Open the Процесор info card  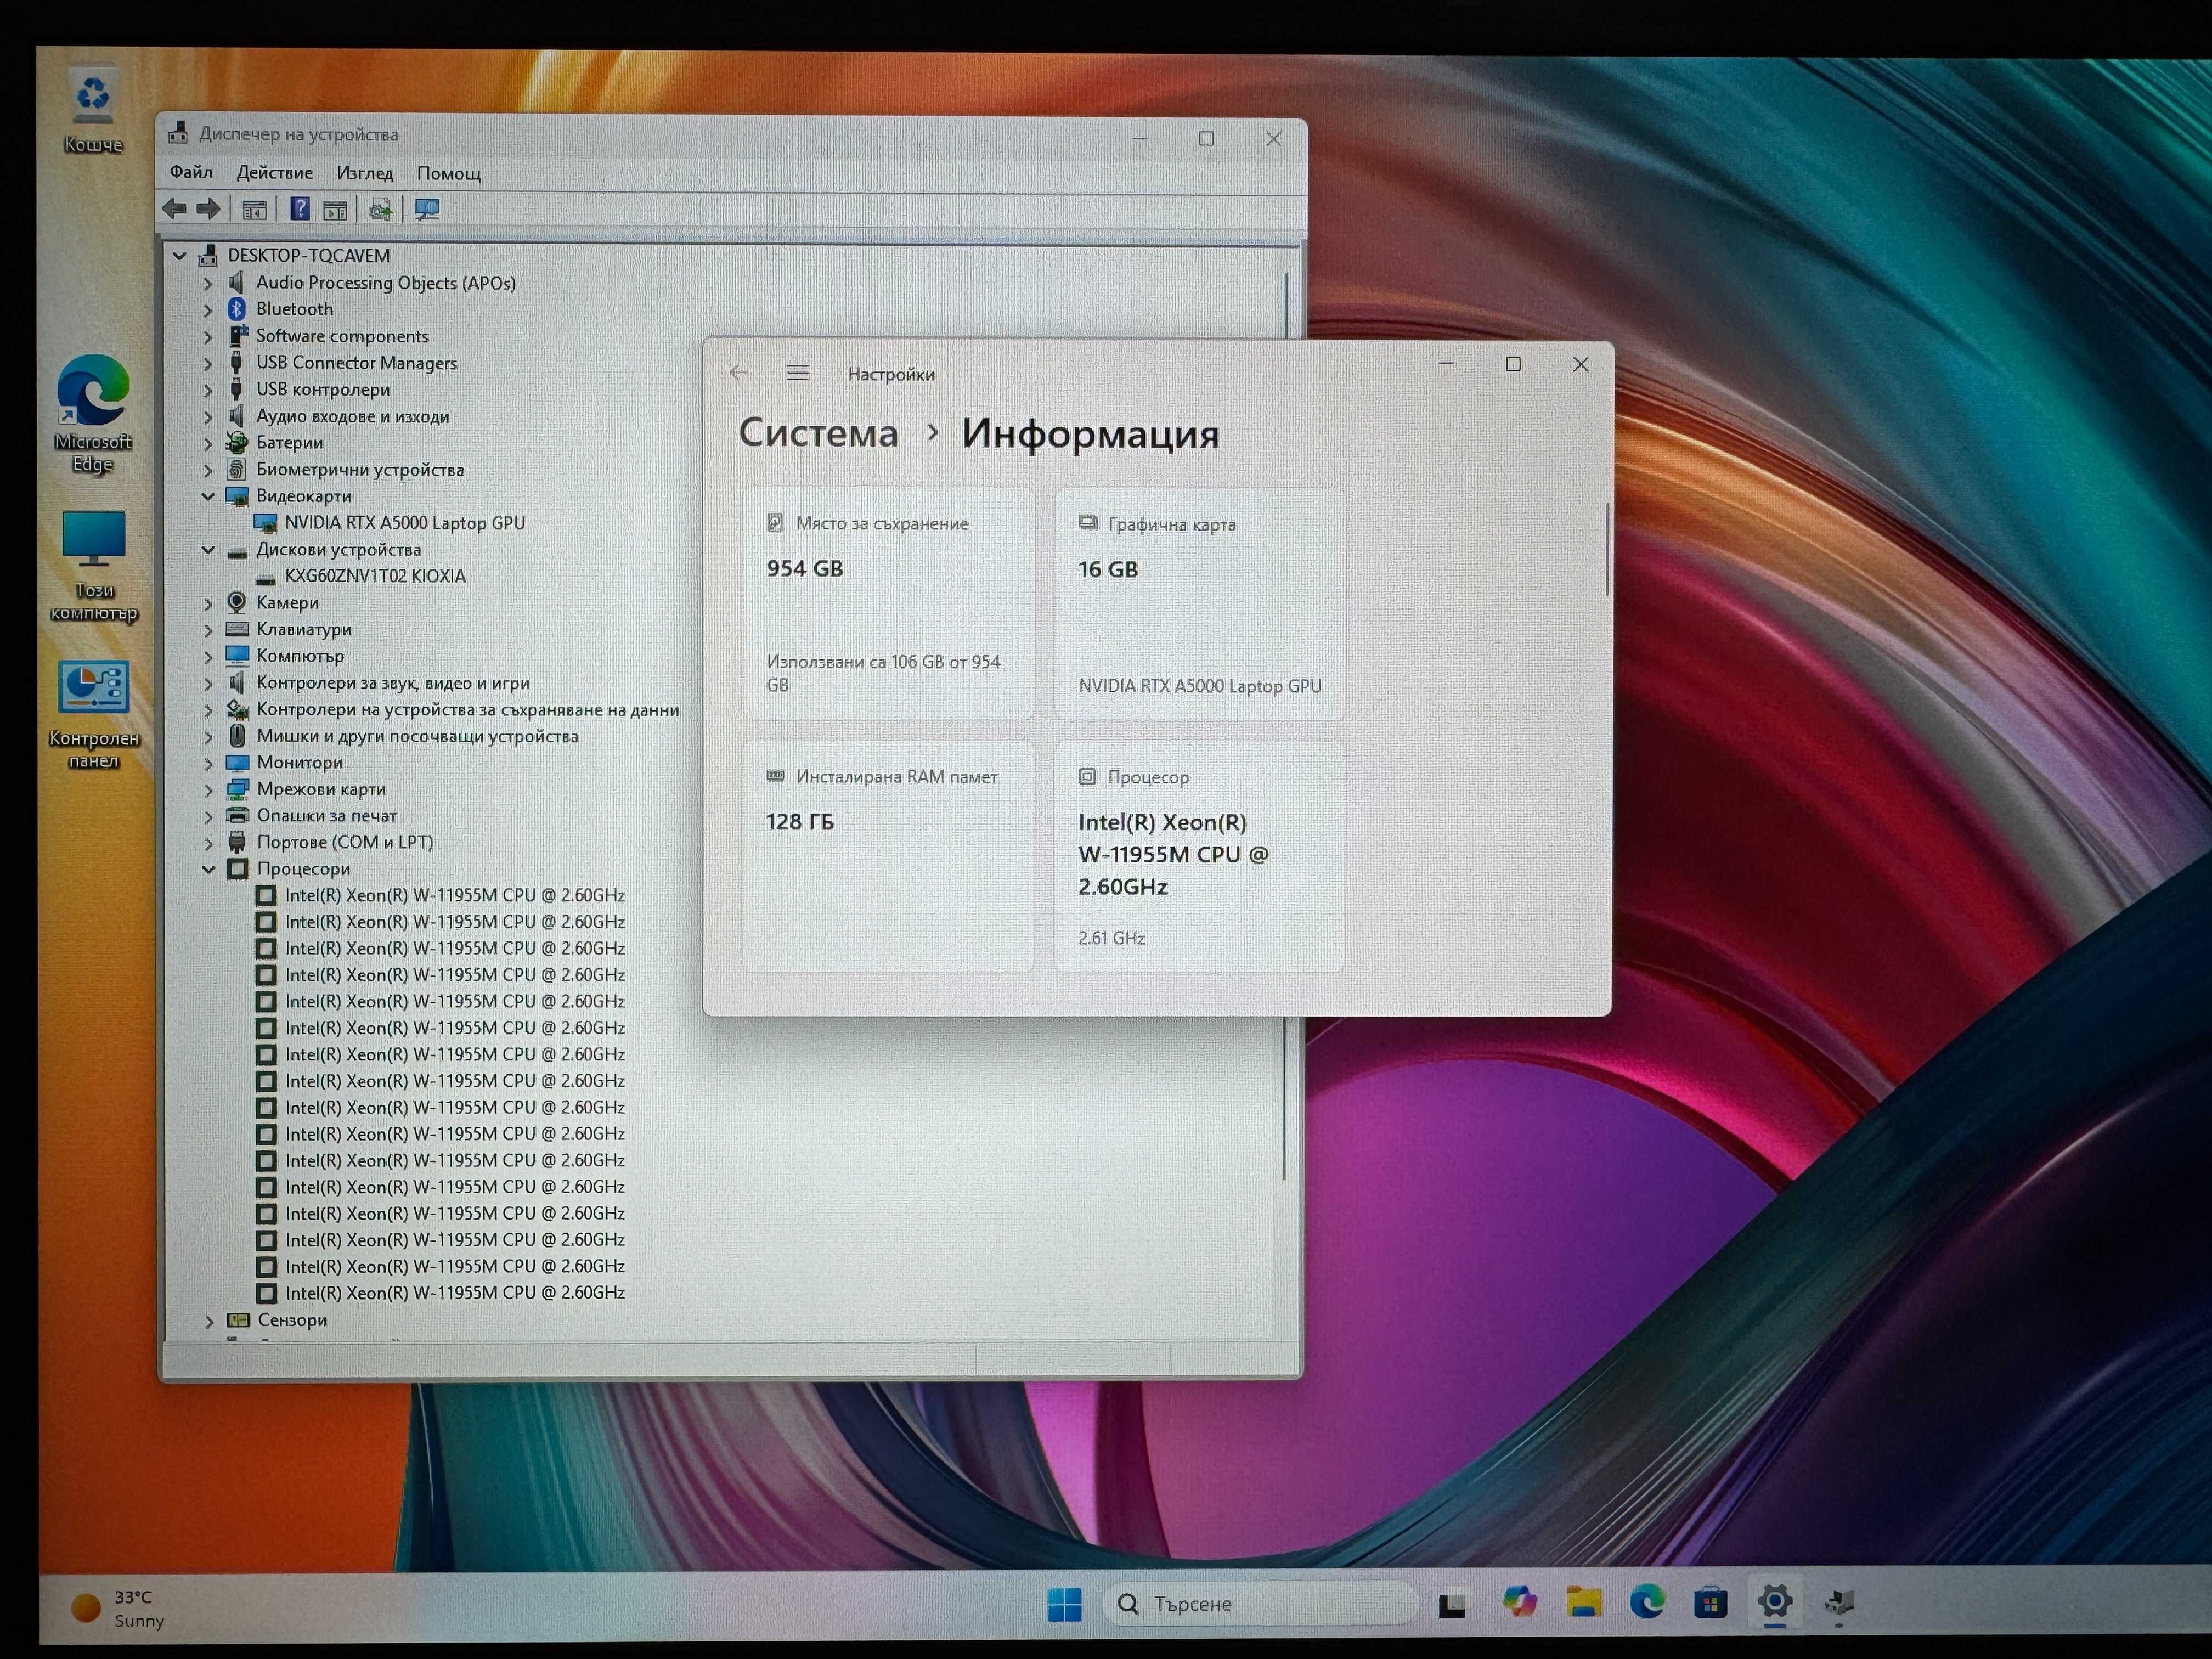point(1199,856)
